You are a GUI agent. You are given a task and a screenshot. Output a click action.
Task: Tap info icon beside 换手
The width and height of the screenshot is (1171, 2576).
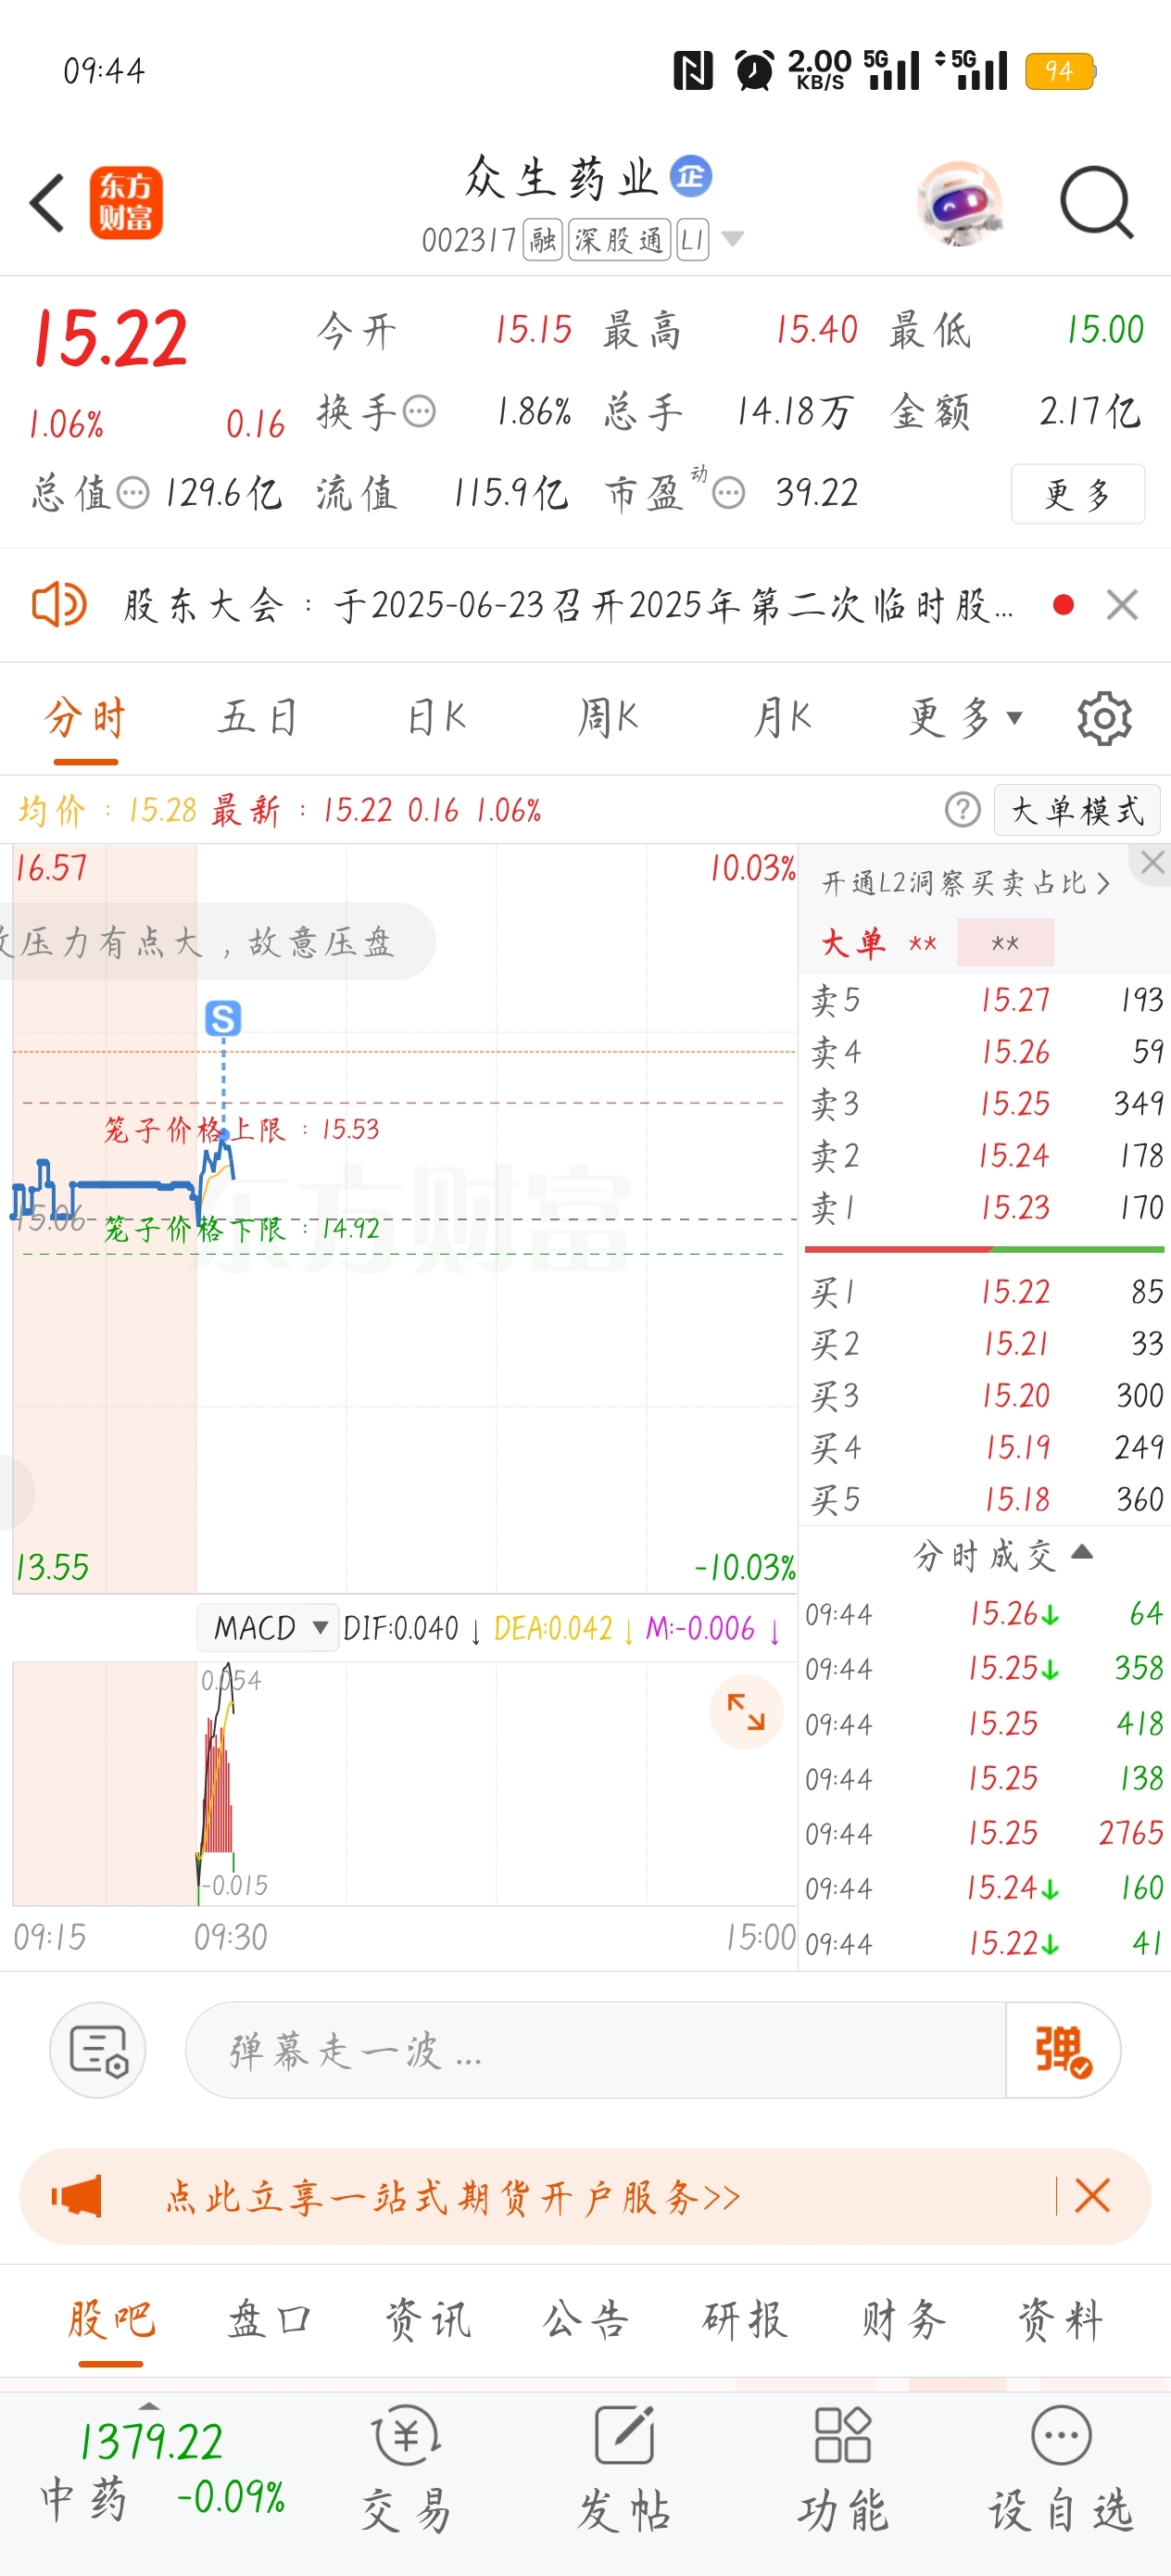tap(419, 411)
